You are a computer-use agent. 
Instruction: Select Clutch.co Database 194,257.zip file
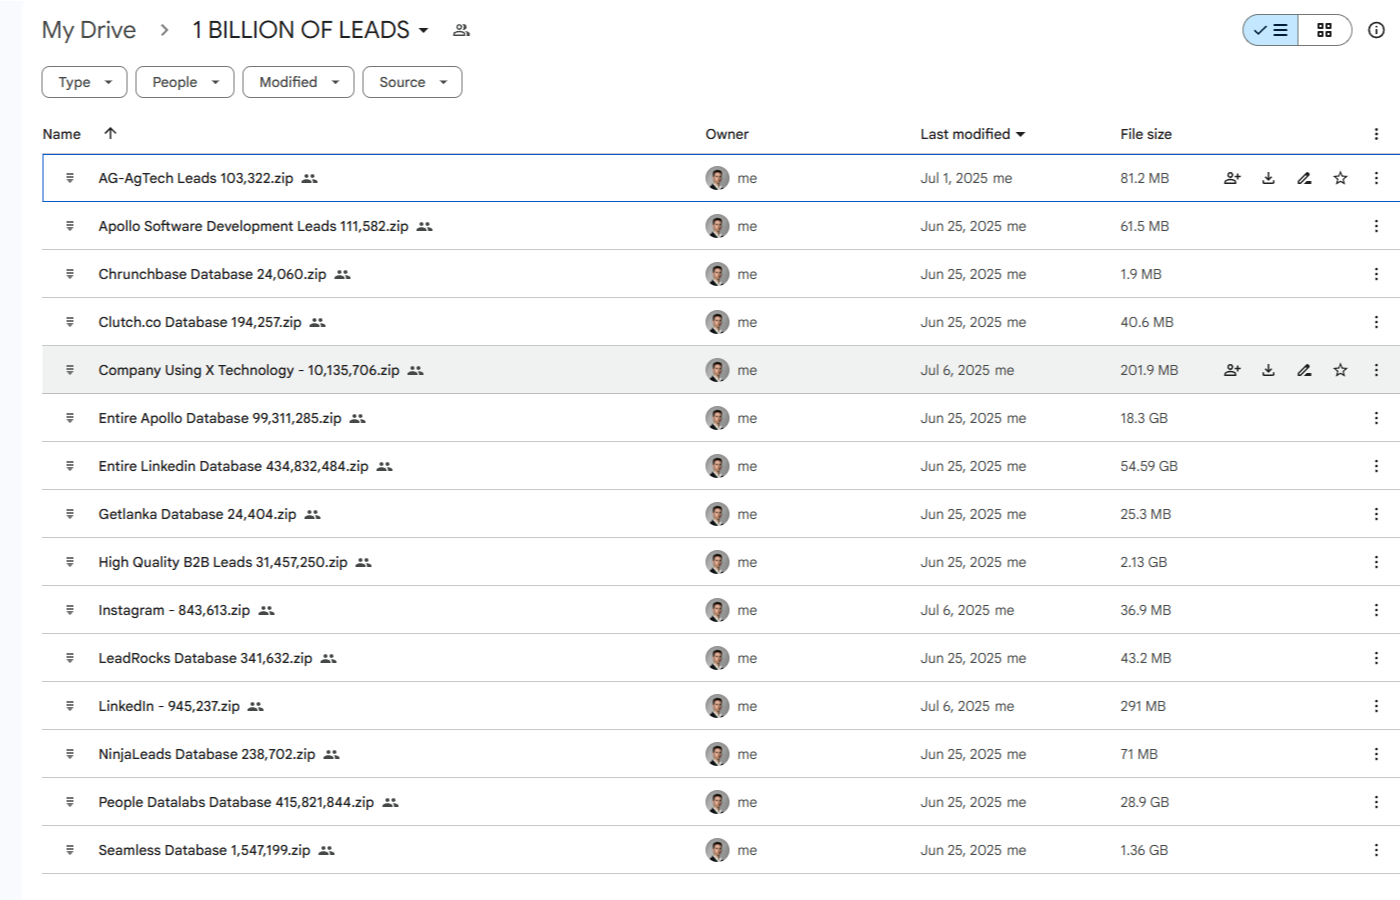coord(200,322)
